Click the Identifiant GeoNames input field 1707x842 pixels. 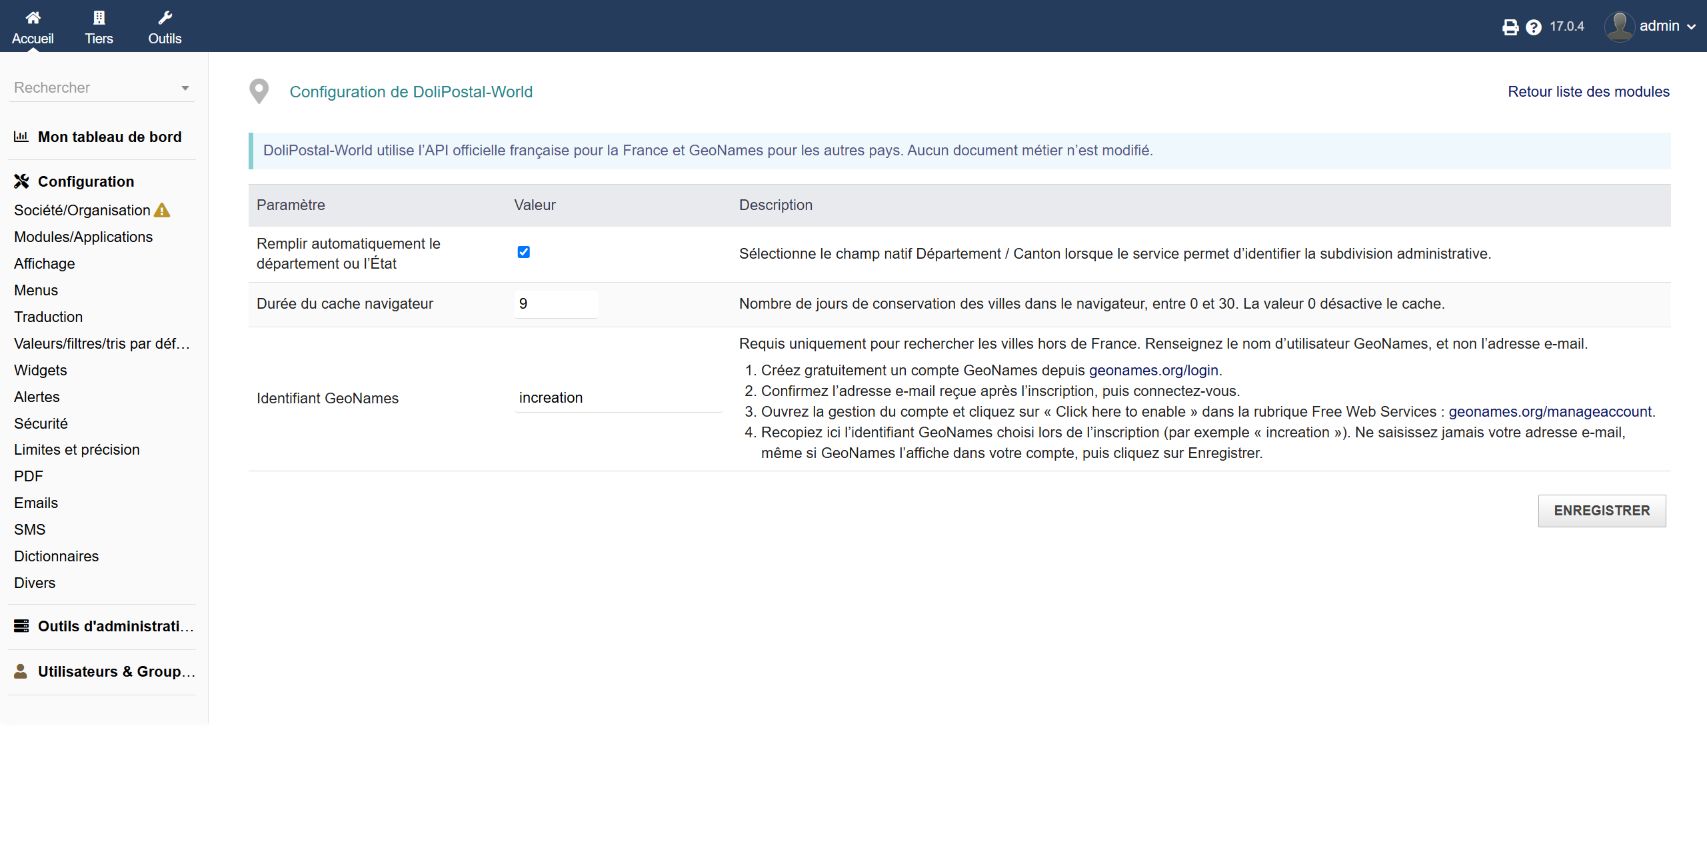pyautogui.click(x=618, y=398)
